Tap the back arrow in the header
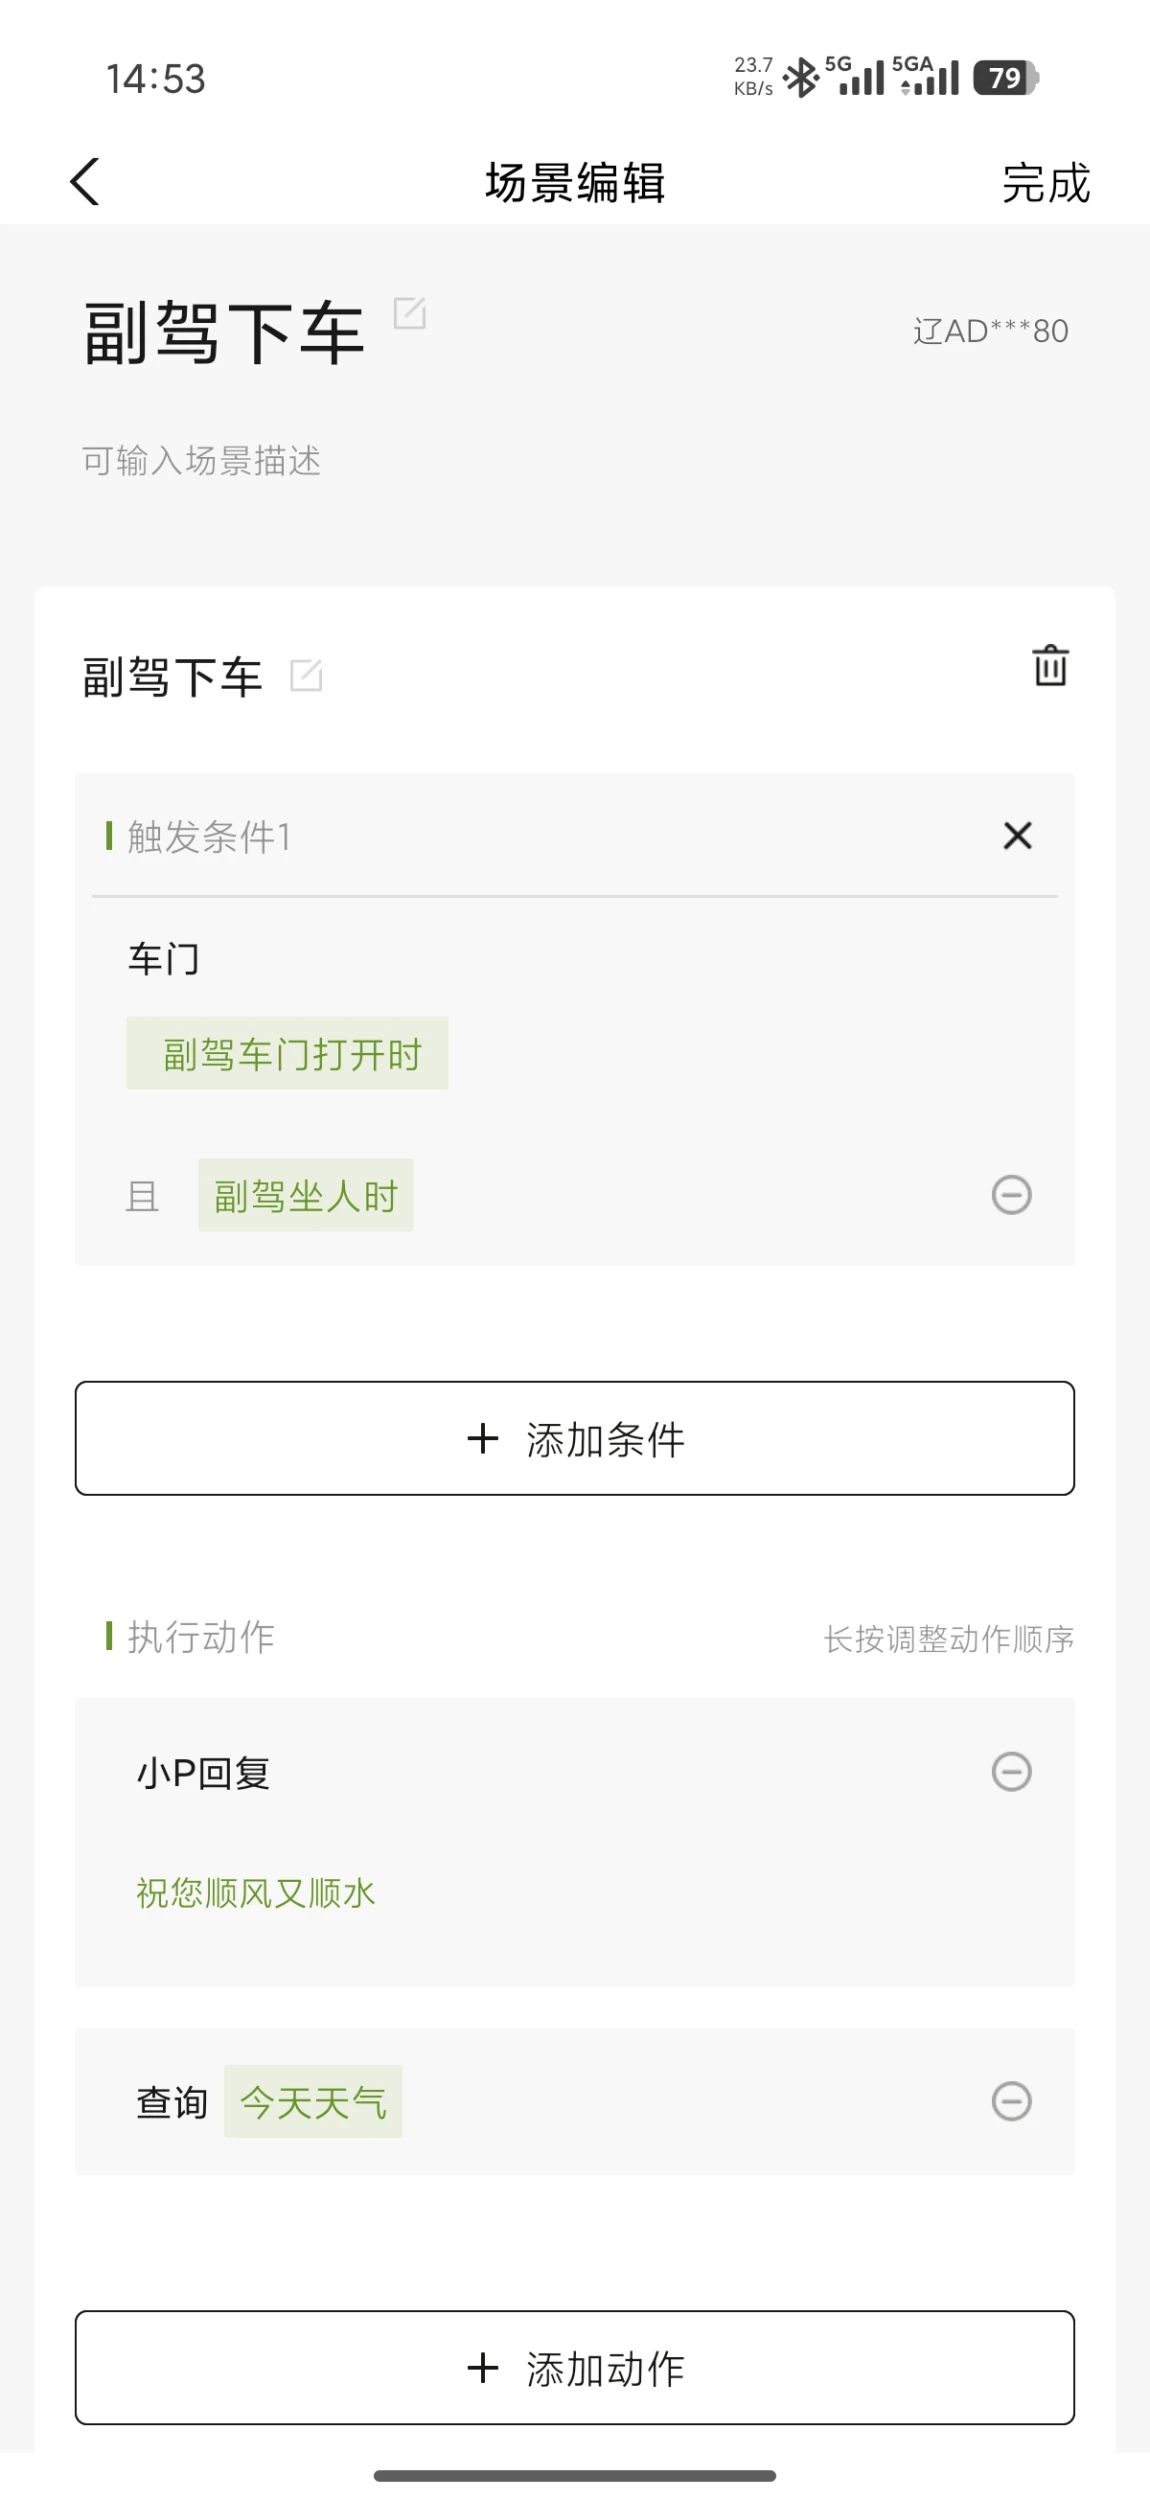This screenshot has width=1150, height=2499. (x=85, y=182)
